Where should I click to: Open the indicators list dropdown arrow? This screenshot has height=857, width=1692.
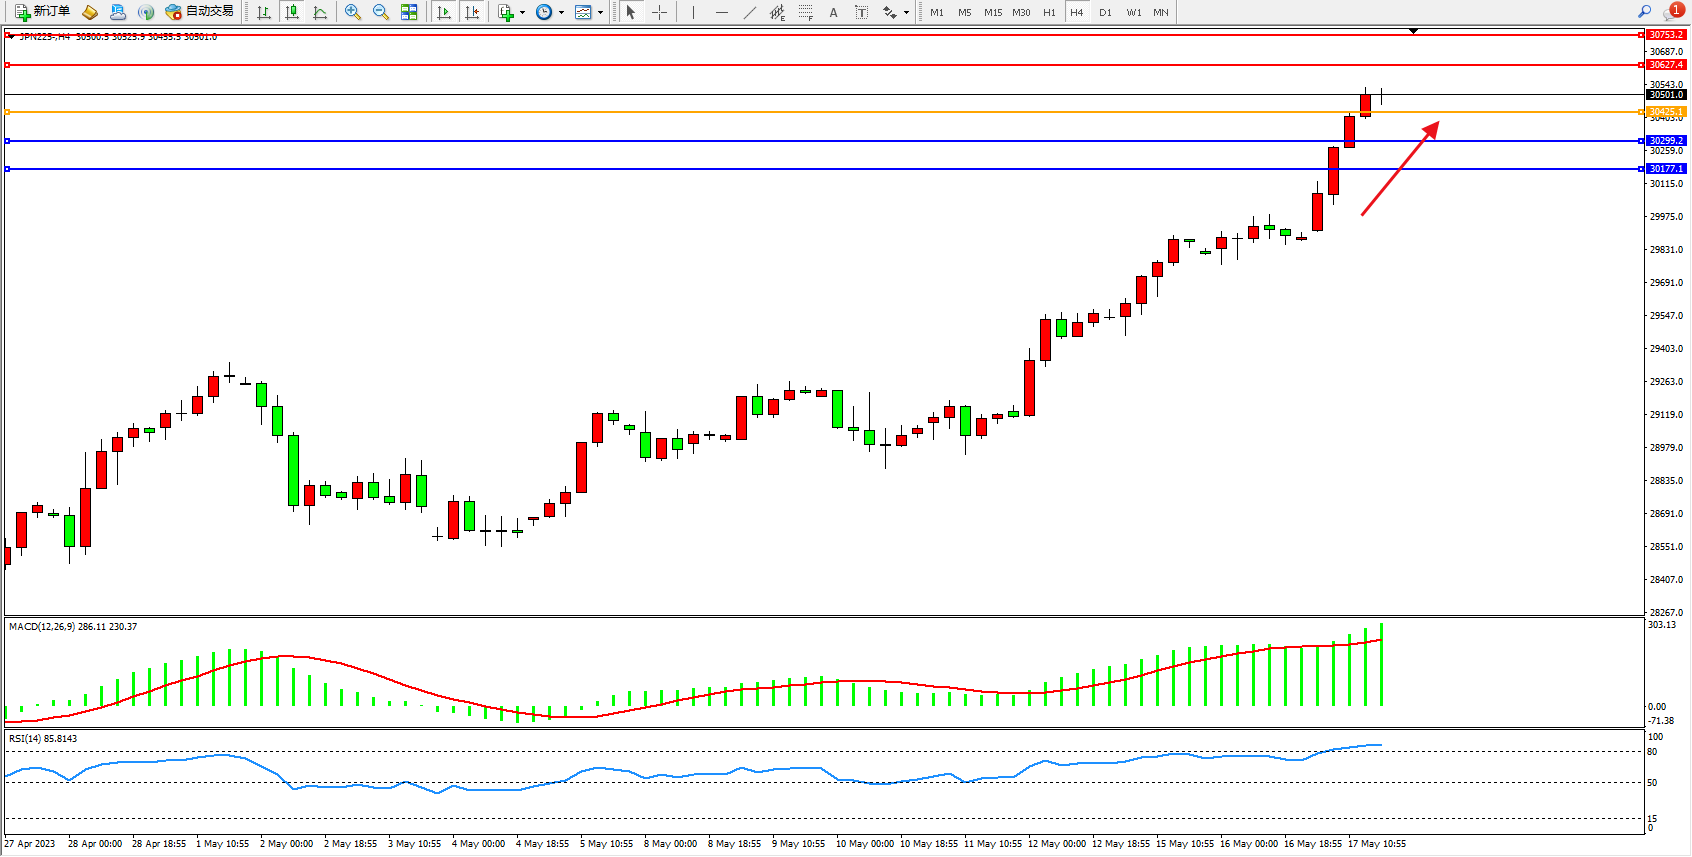pos(522,13)
